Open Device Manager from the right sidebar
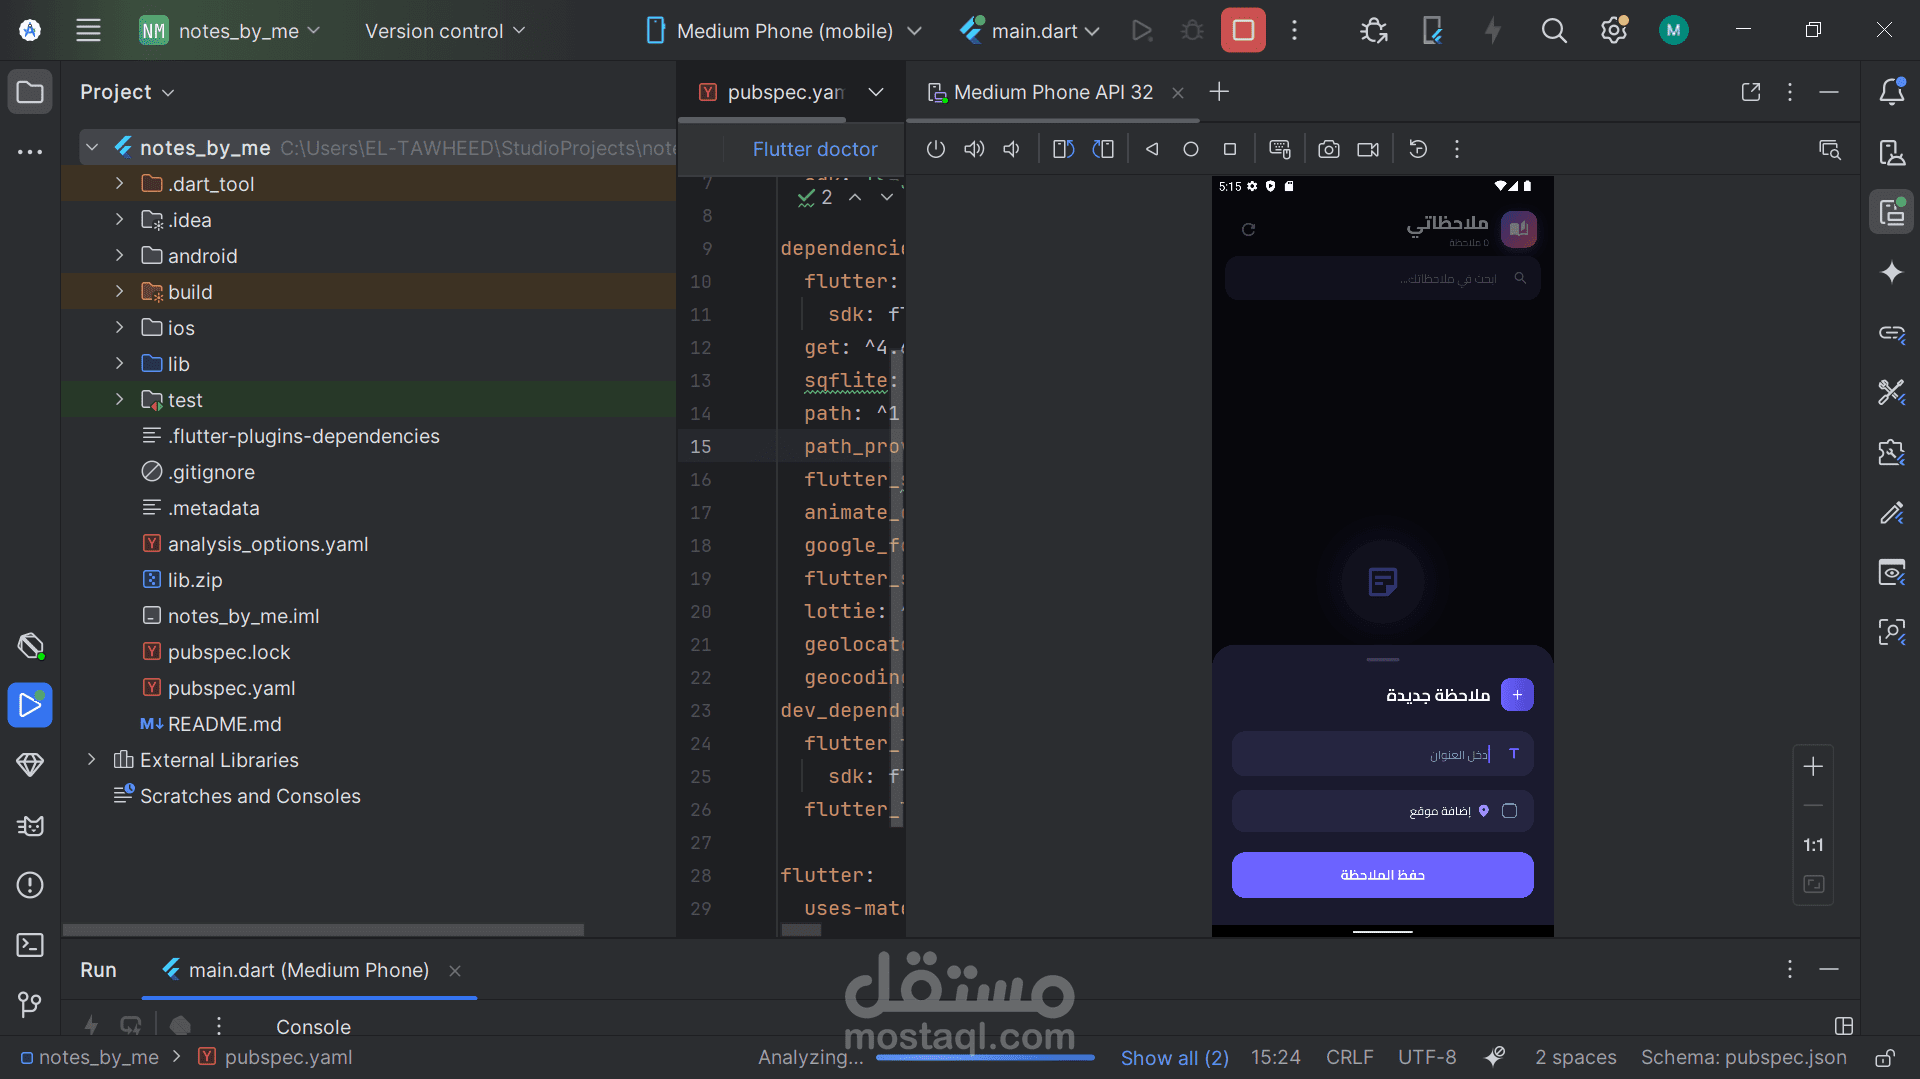This screenshot has width=1920, height=1079. (1891, 153)
